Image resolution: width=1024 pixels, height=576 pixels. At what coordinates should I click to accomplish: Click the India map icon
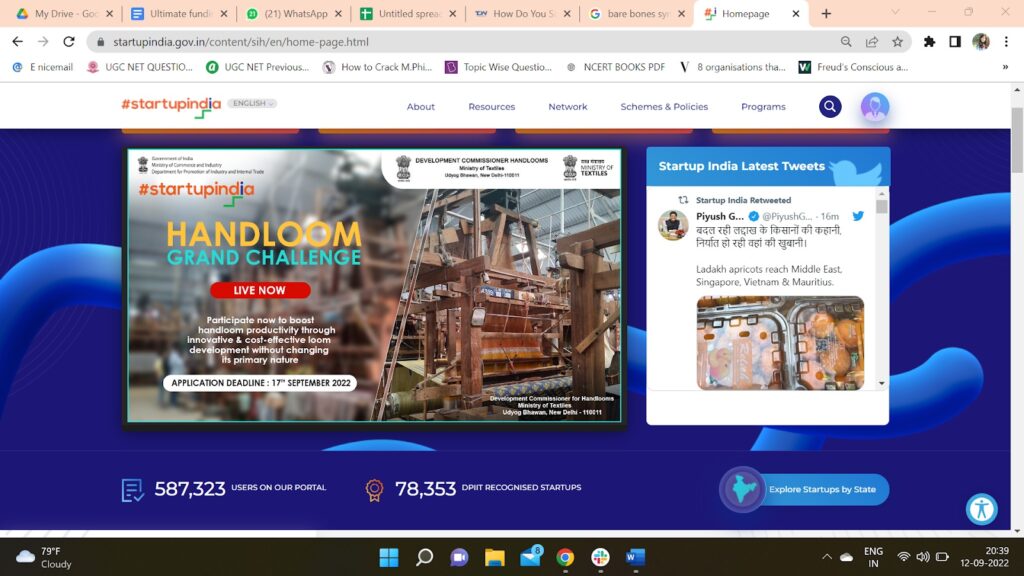click(x=743, y=489)
